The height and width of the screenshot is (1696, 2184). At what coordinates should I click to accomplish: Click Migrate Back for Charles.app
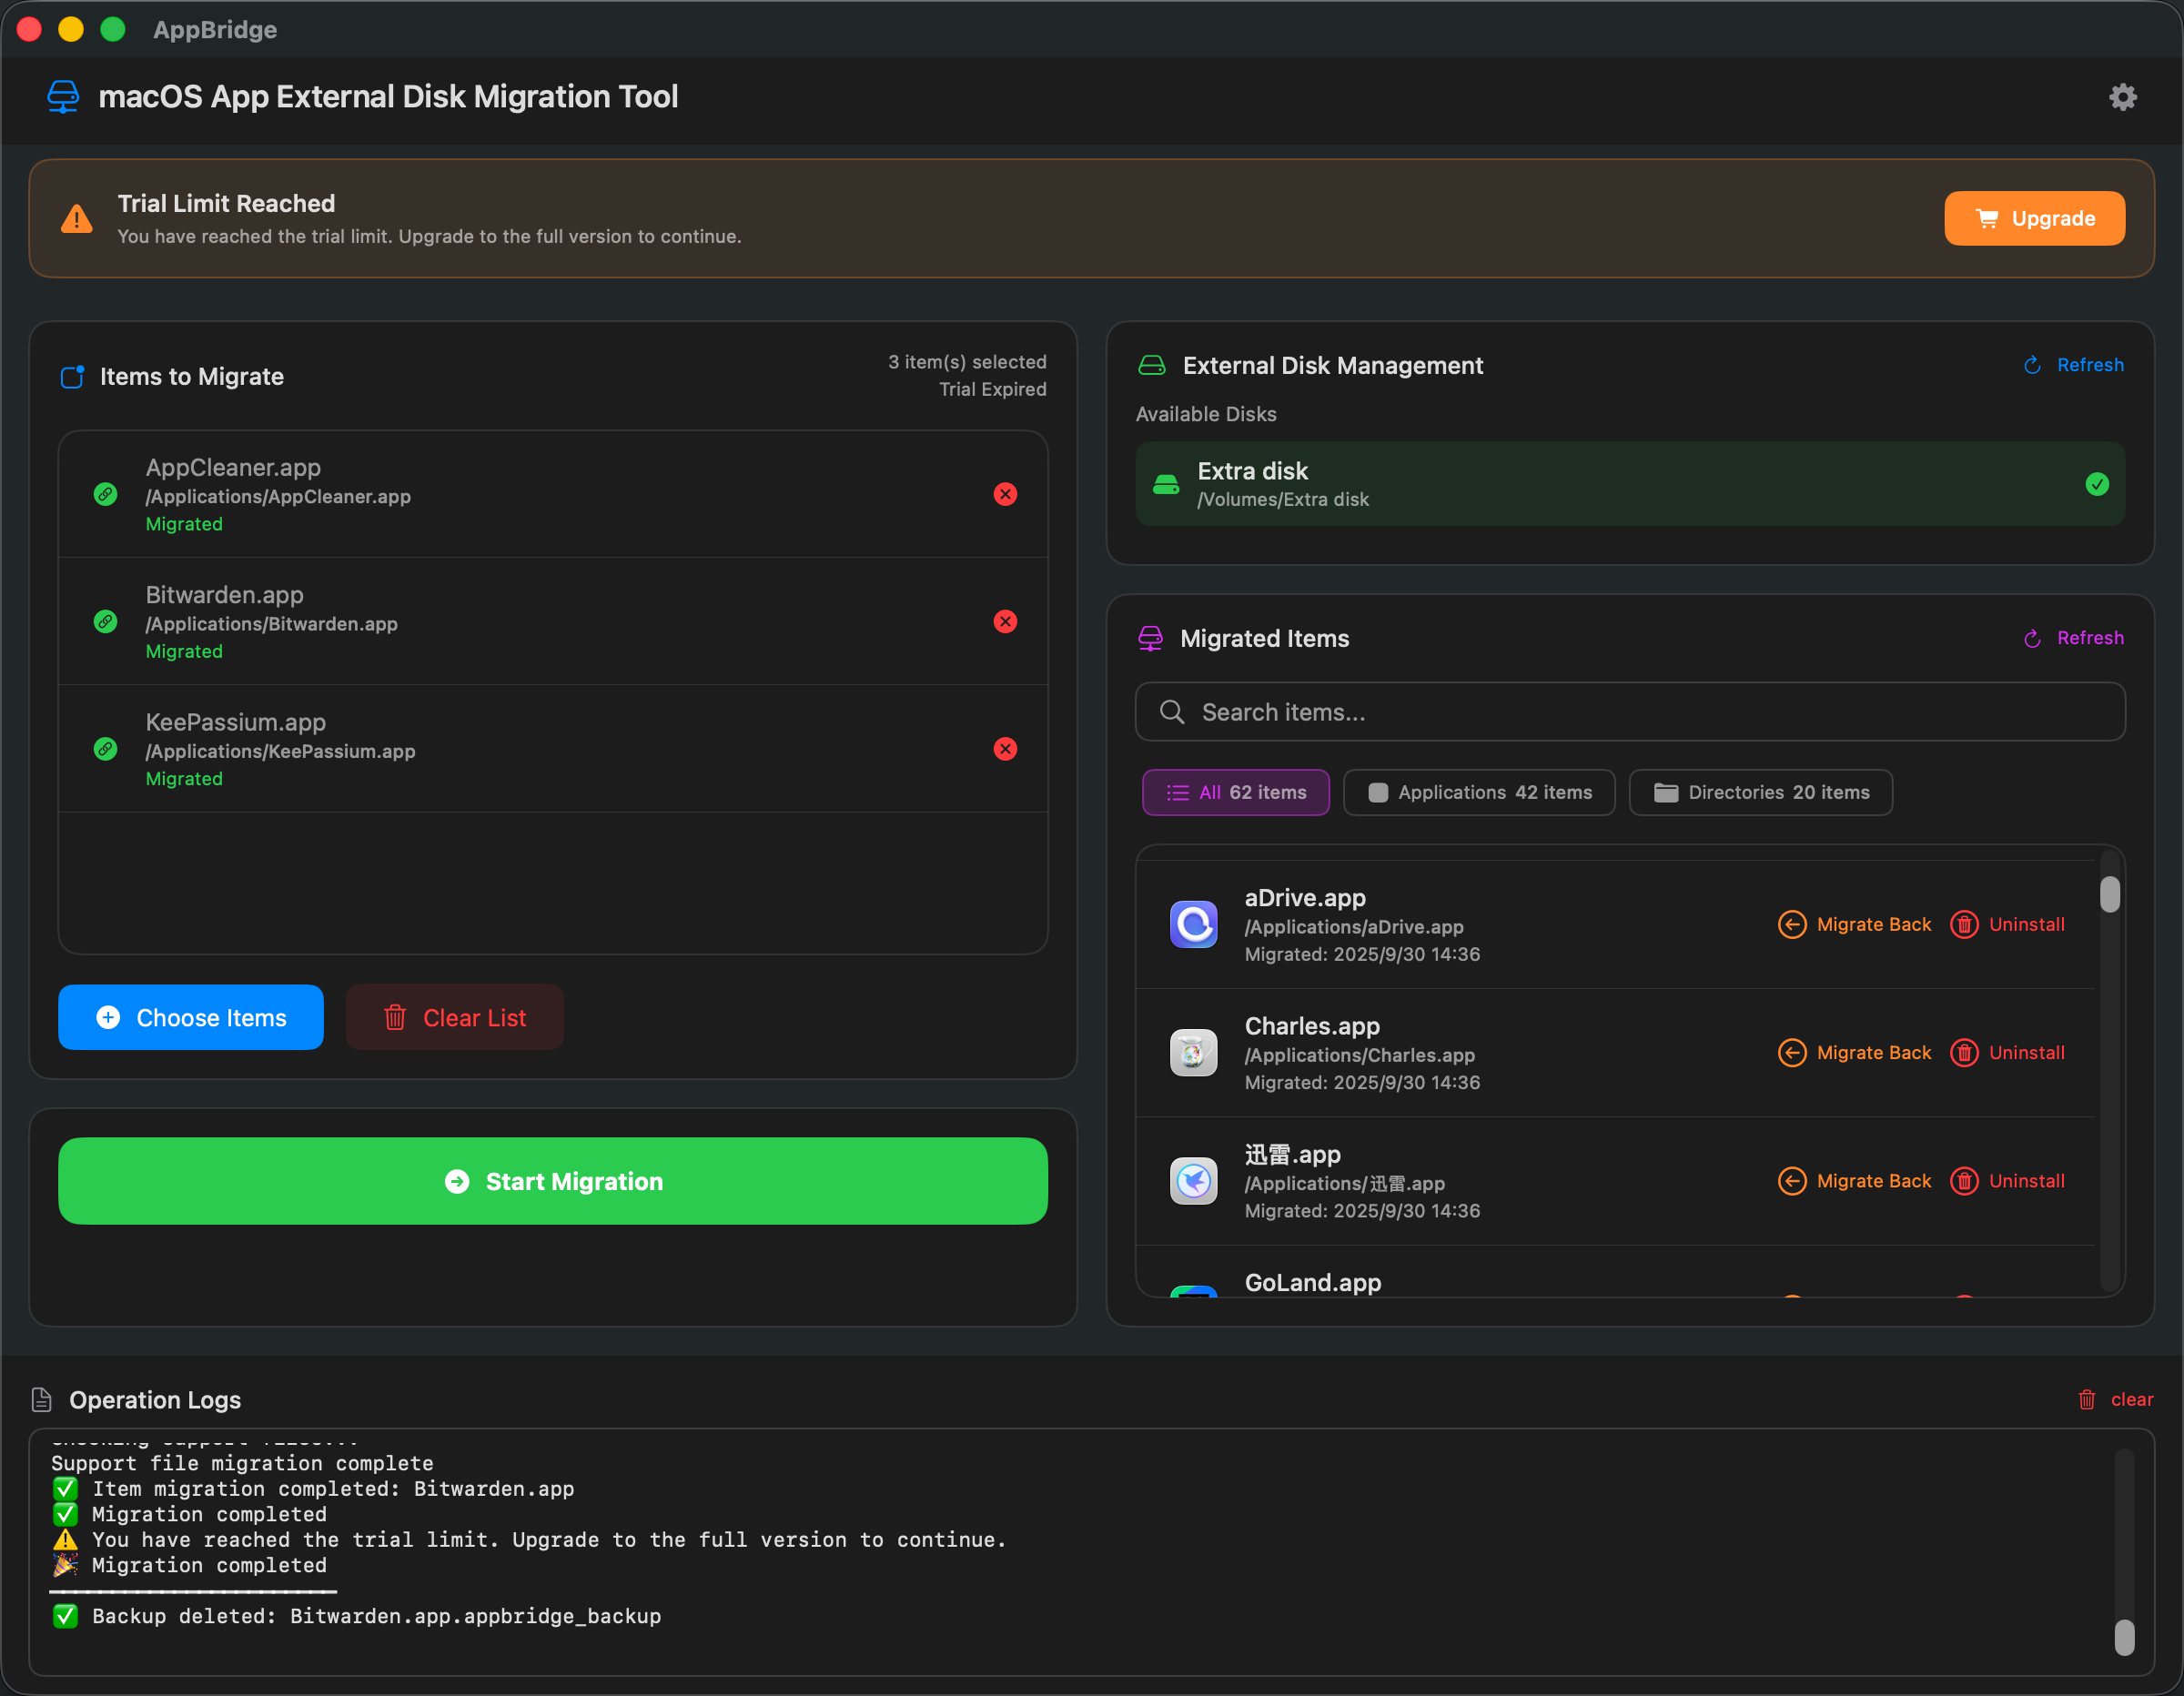[1853, 1052]
